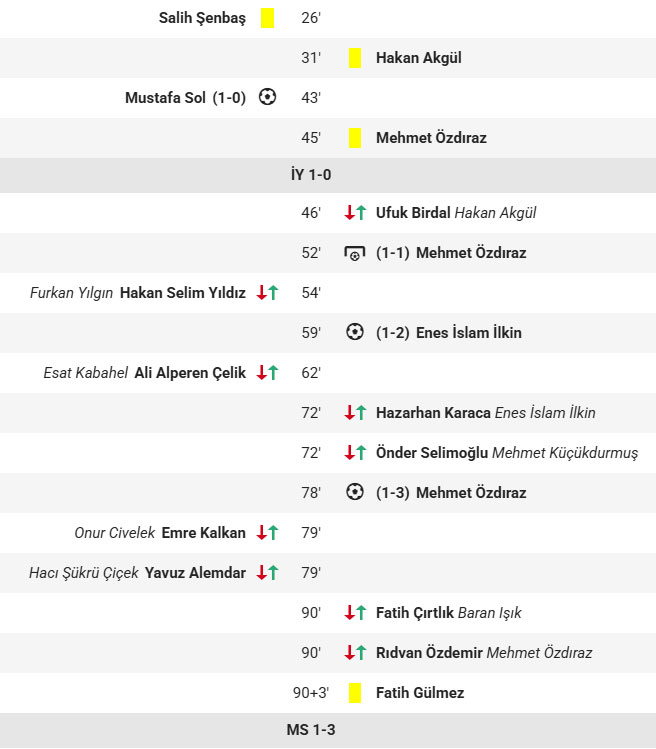
Task: Click the 78' goal ball icon
Action: [355, 492]
